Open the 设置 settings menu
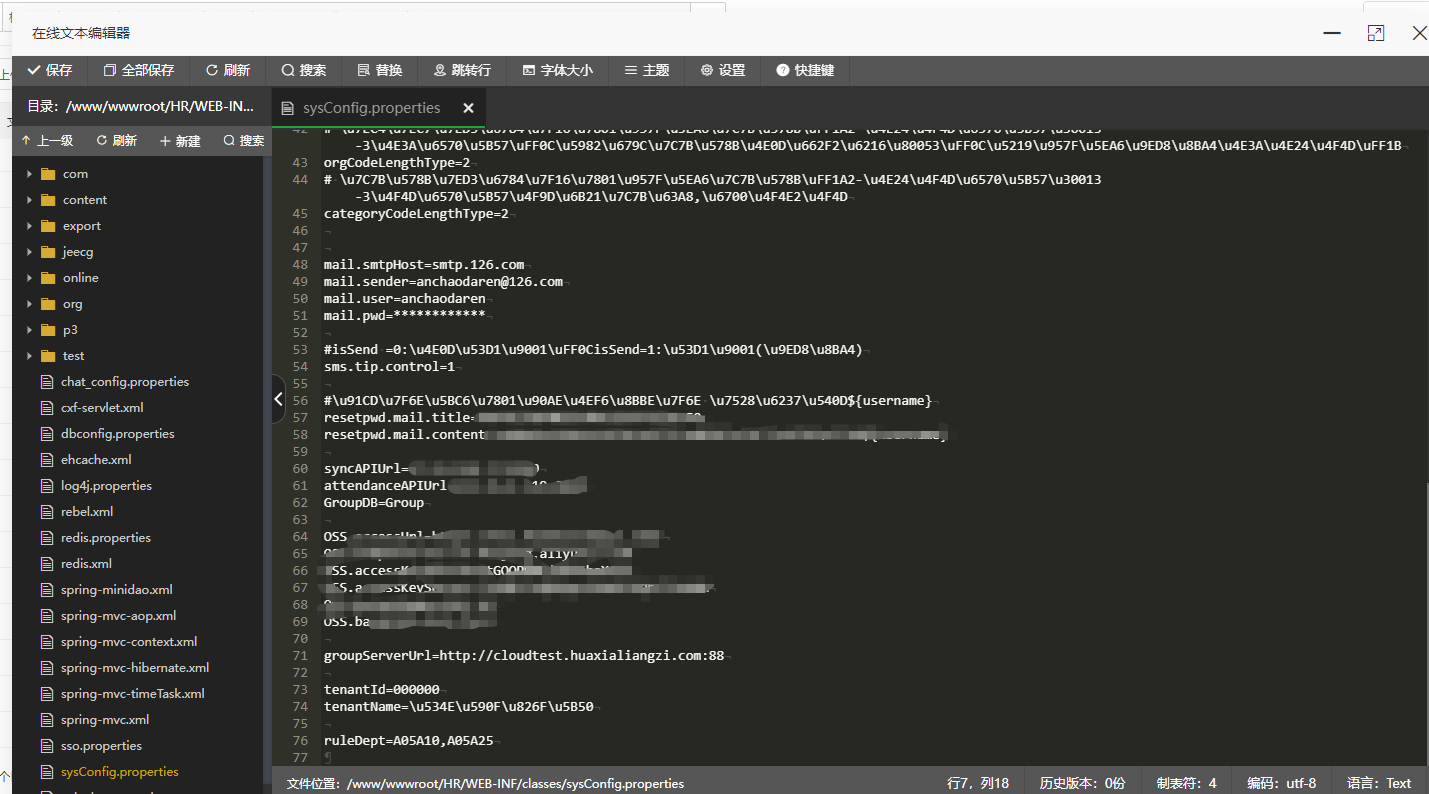Screen dimensions: 1429x794 723,70
